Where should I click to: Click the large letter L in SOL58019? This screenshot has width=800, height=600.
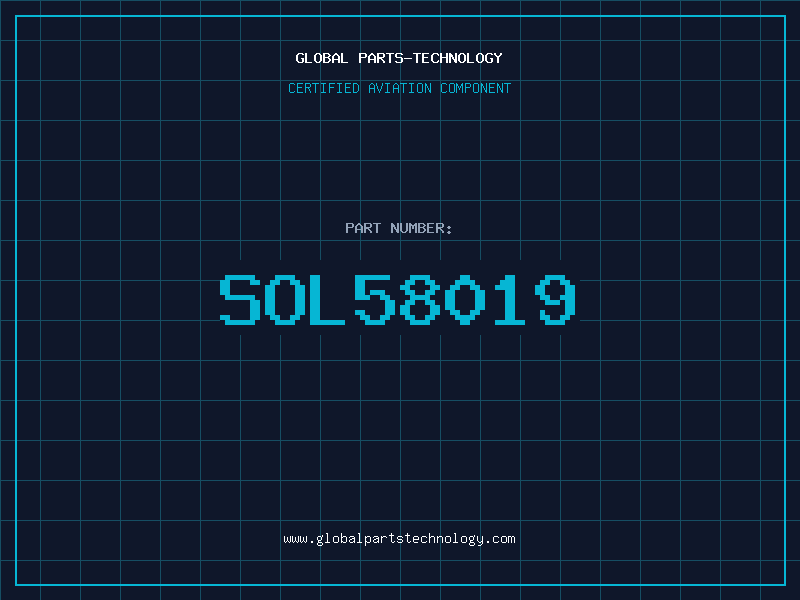point(327,299)
